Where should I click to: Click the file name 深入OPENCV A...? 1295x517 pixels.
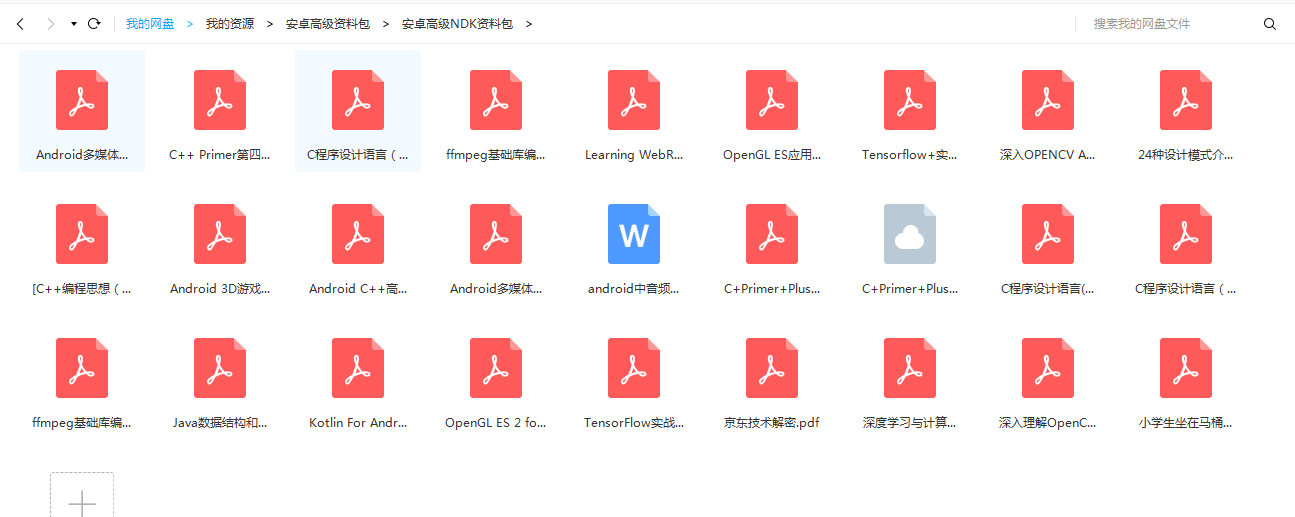pos(1048,155)
